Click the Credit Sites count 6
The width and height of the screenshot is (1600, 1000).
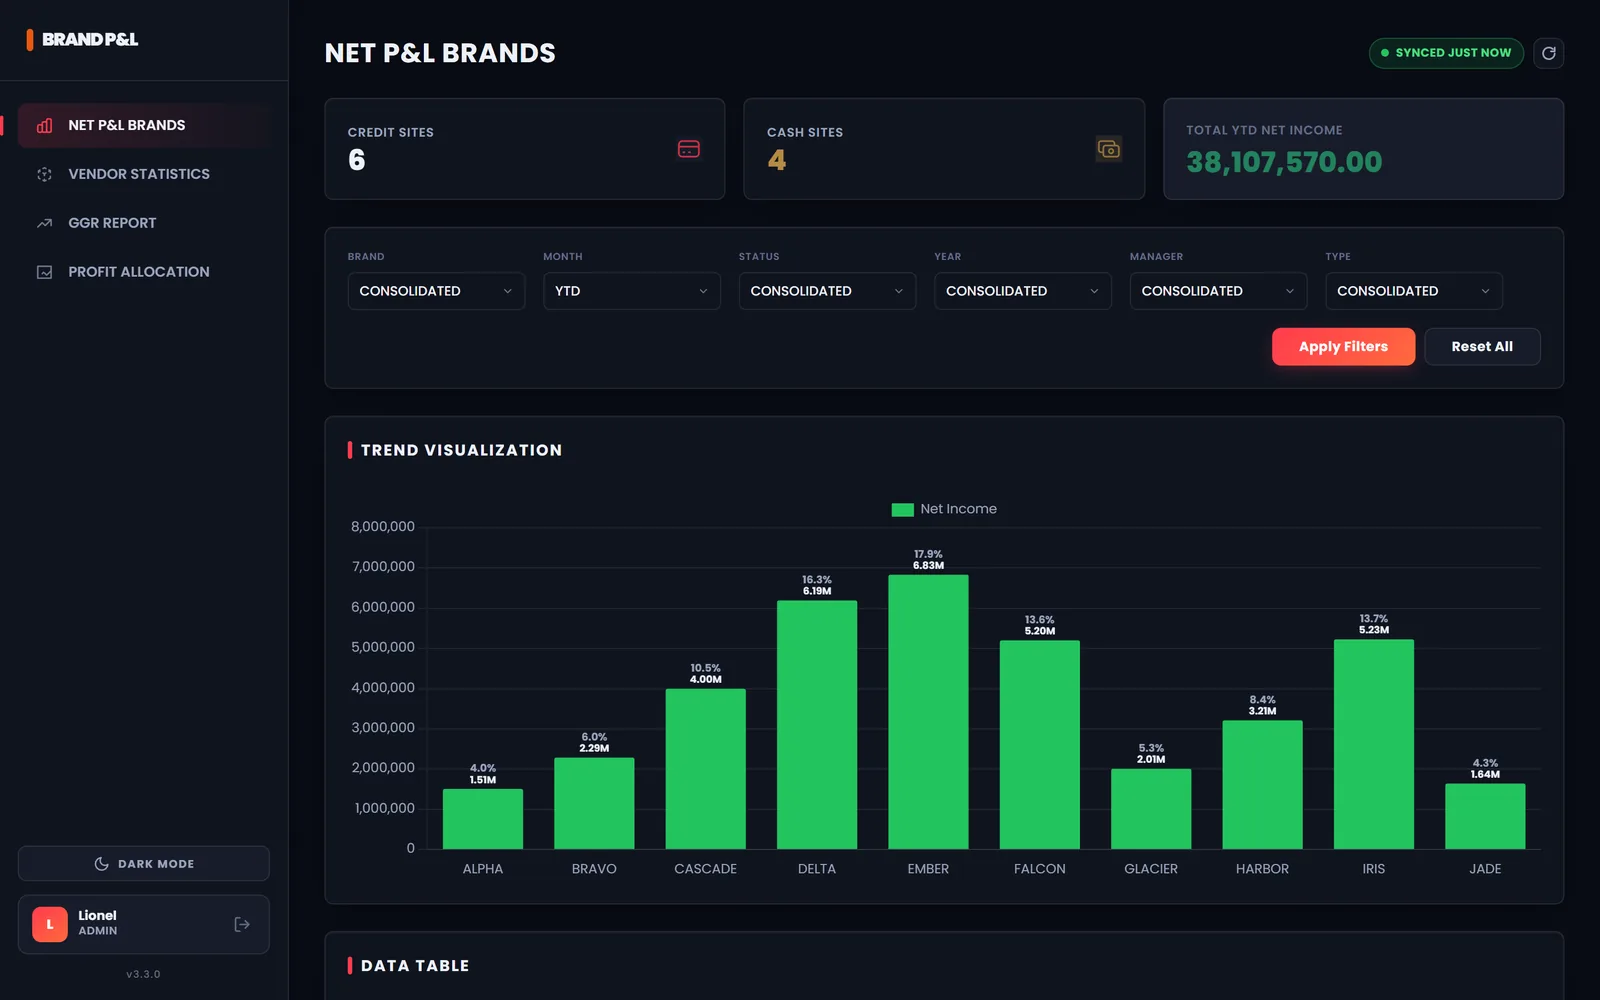point(357,160)
